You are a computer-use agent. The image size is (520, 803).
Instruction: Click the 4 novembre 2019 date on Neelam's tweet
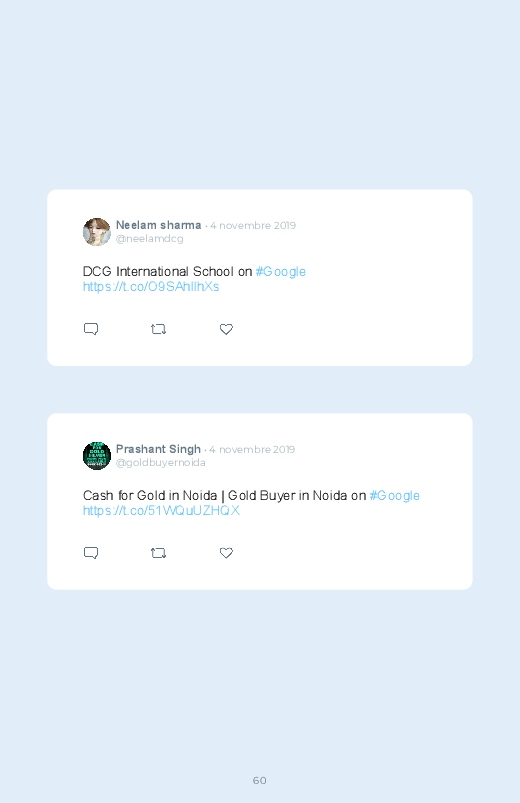coord(253,225)
